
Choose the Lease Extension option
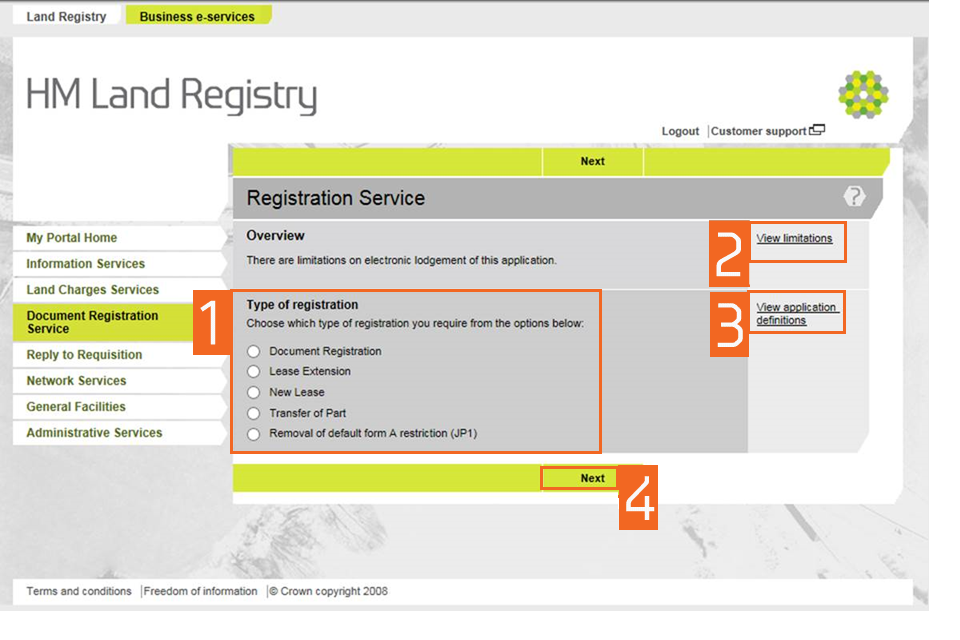[254, 372]
